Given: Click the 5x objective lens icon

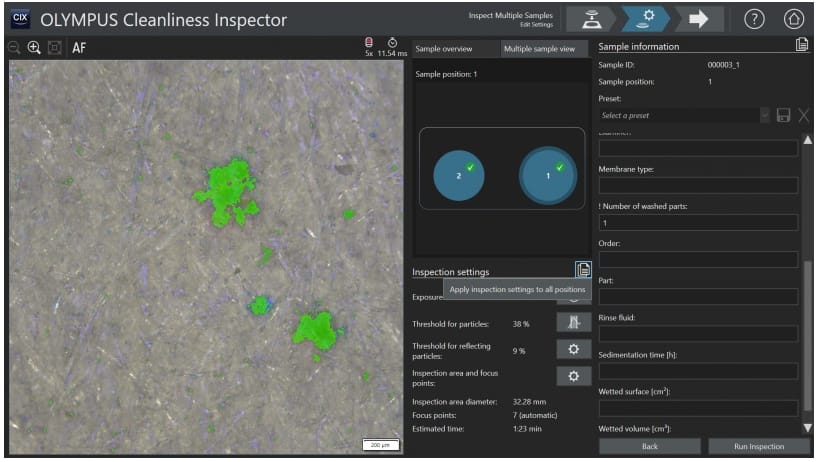Looking at the screenshot, I should coord(369,43).
